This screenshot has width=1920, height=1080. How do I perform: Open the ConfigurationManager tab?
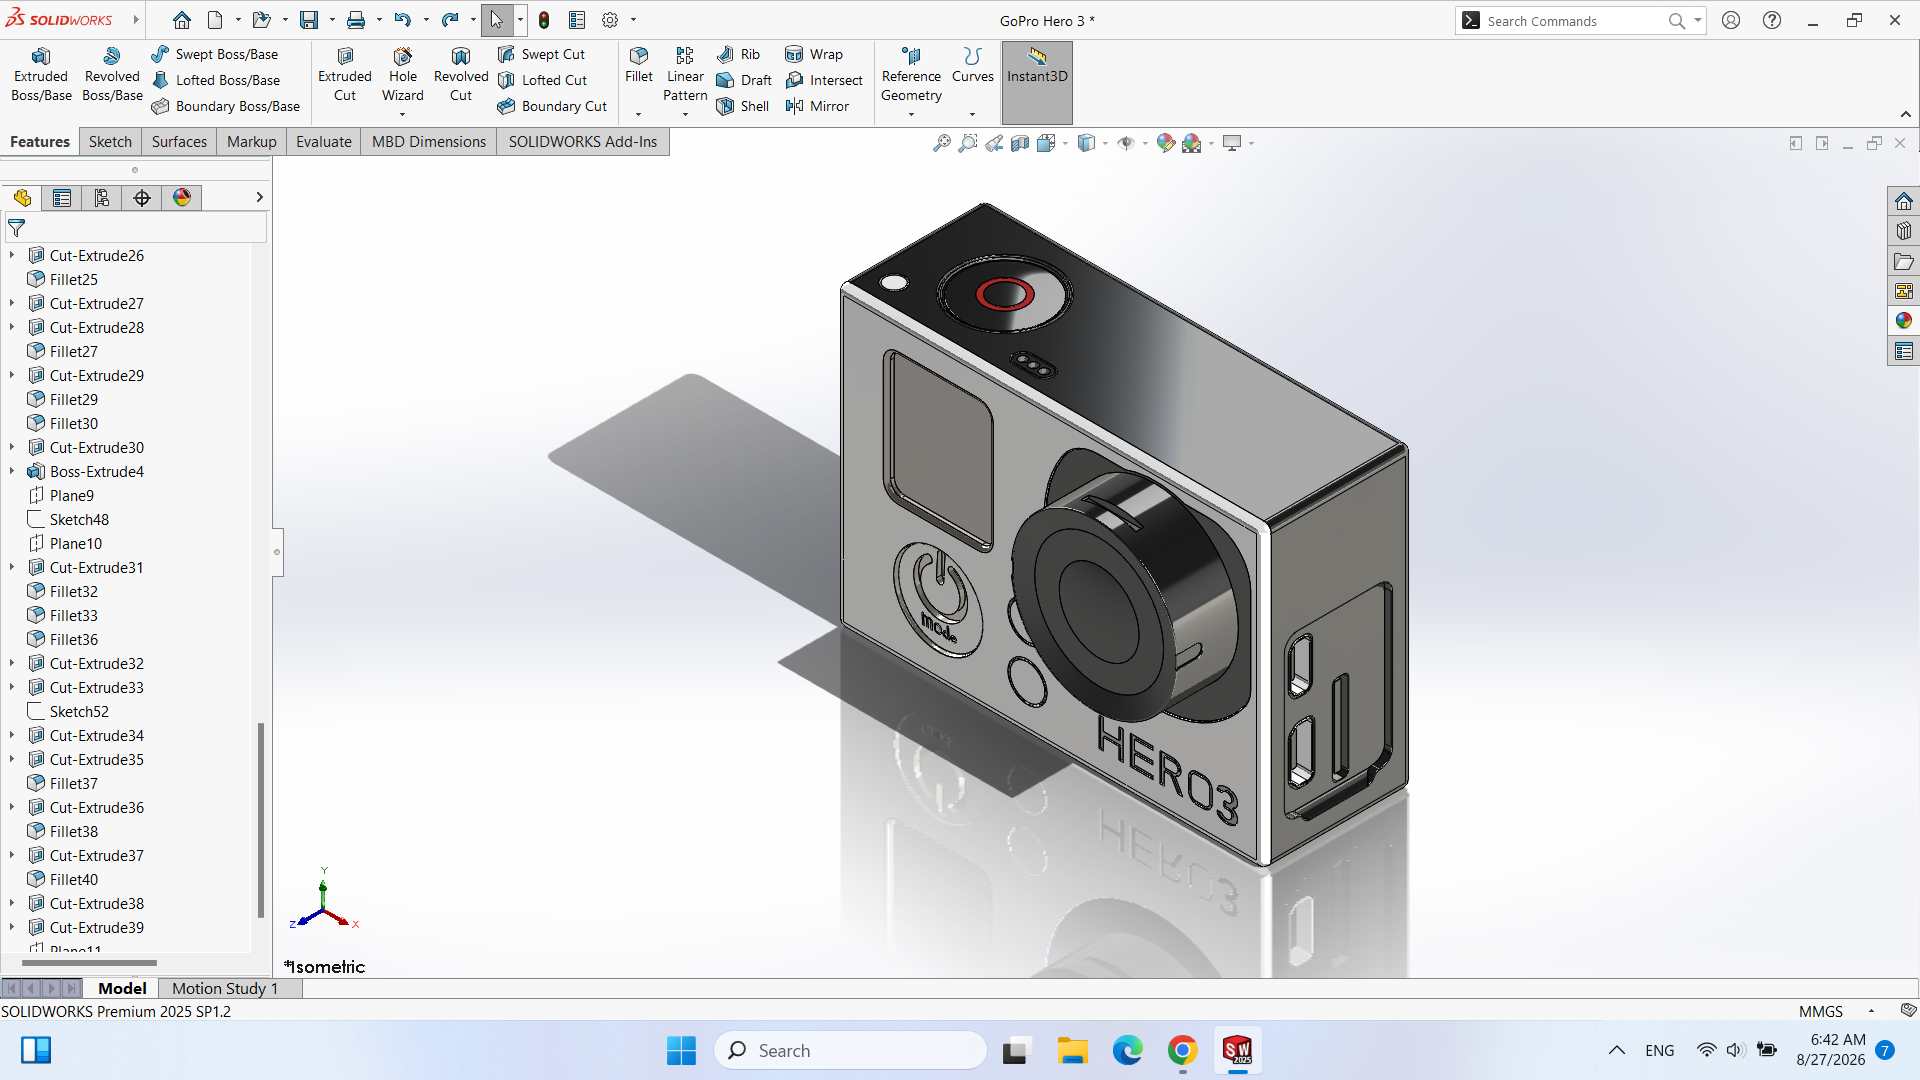tap(102, 198)
